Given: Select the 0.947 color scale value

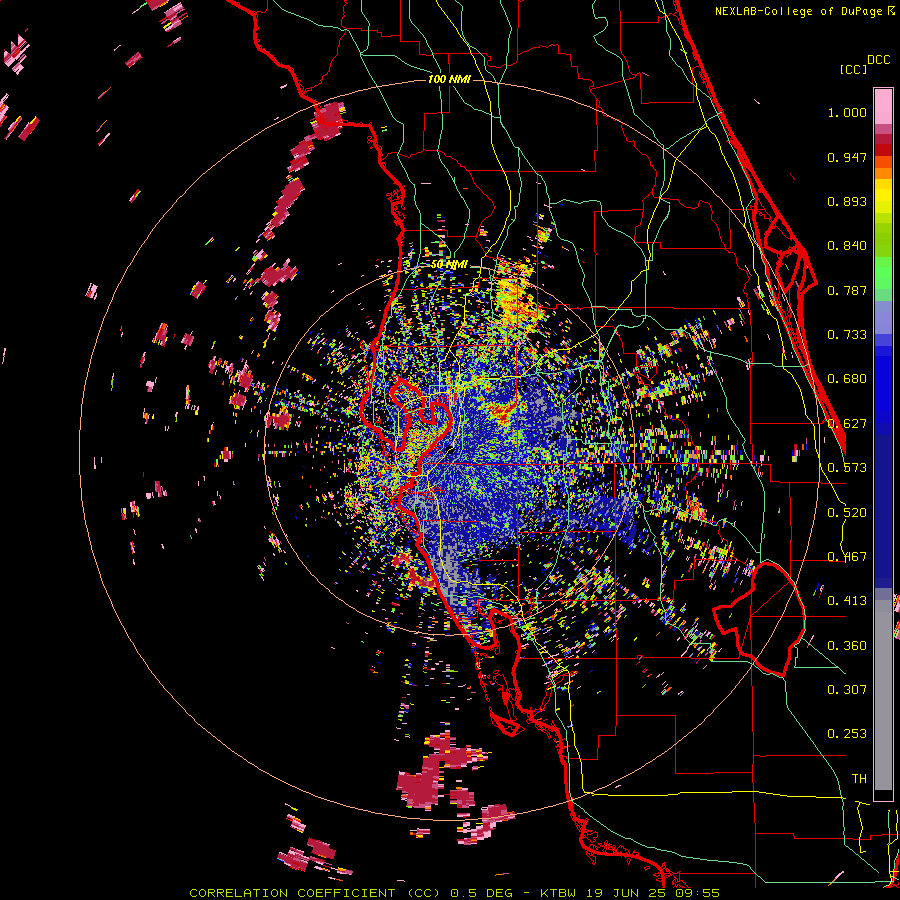Looking at the screenshot, I should pyautogui.click(x=847, y=157).
